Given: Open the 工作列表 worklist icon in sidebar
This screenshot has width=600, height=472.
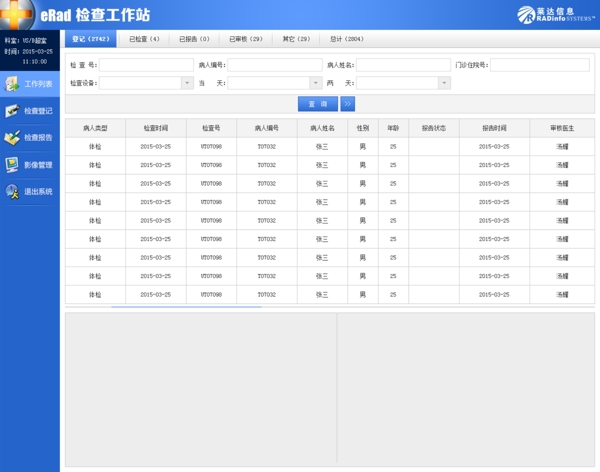Looking at the screenshot, I should [x=12, y=84].
